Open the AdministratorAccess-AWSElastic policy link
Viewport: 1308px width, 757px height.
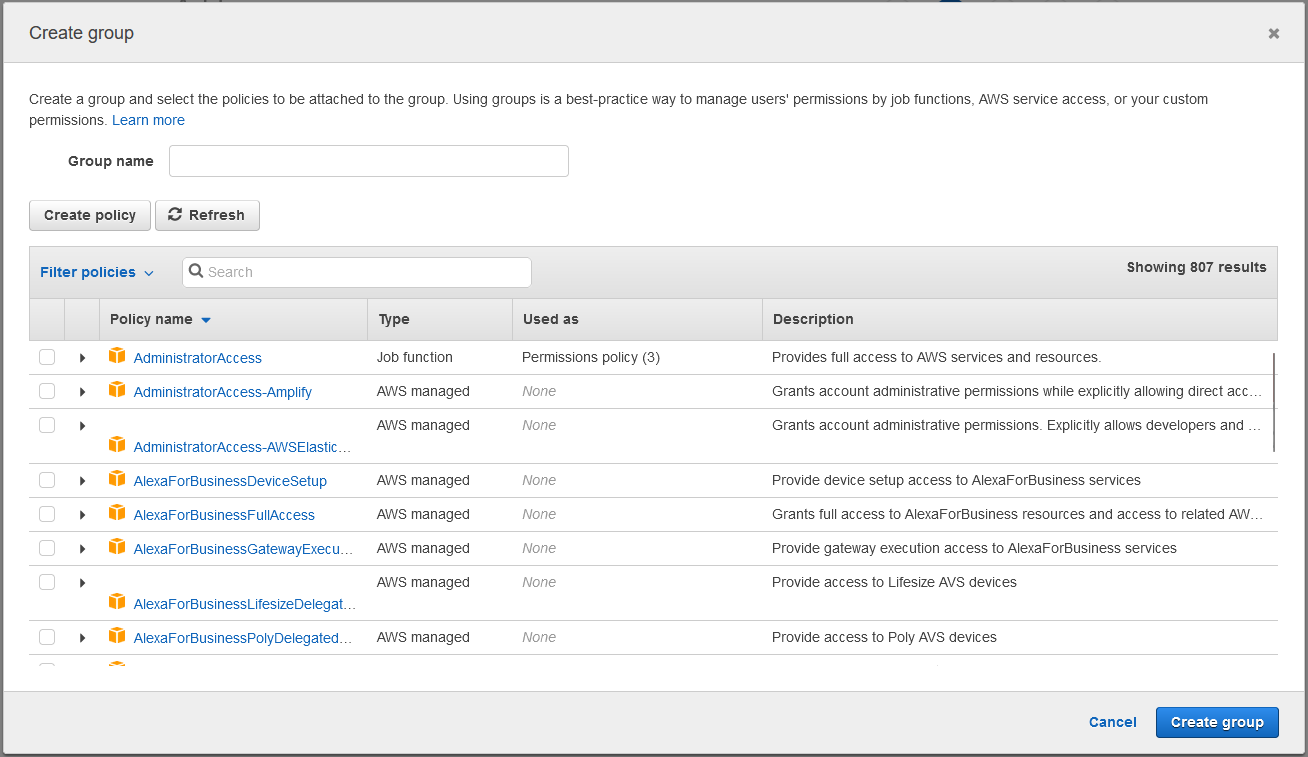[243, 447]
